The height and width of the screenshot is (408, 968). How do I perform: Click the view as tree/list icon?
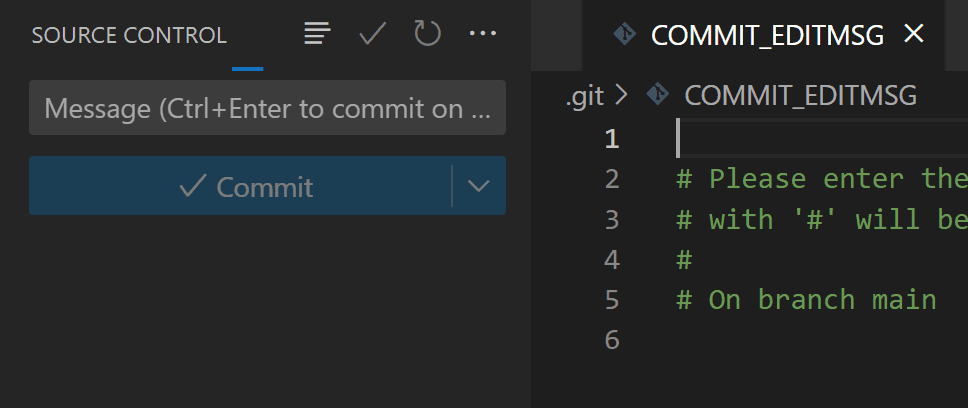tap(317, 34)
